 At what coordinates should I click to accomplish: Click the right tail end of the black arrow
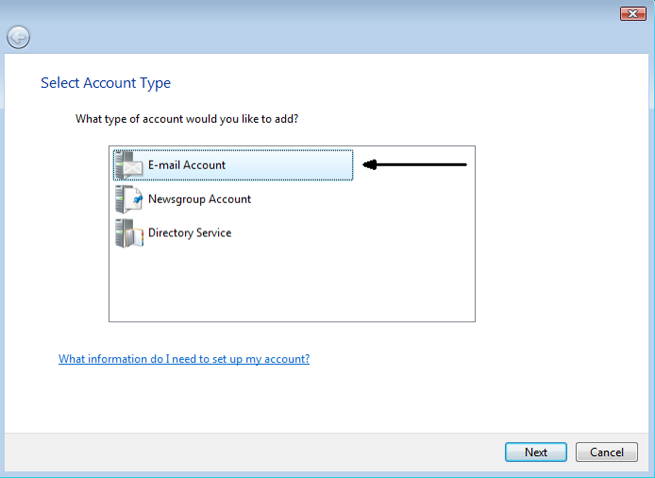tap(463, 164)
